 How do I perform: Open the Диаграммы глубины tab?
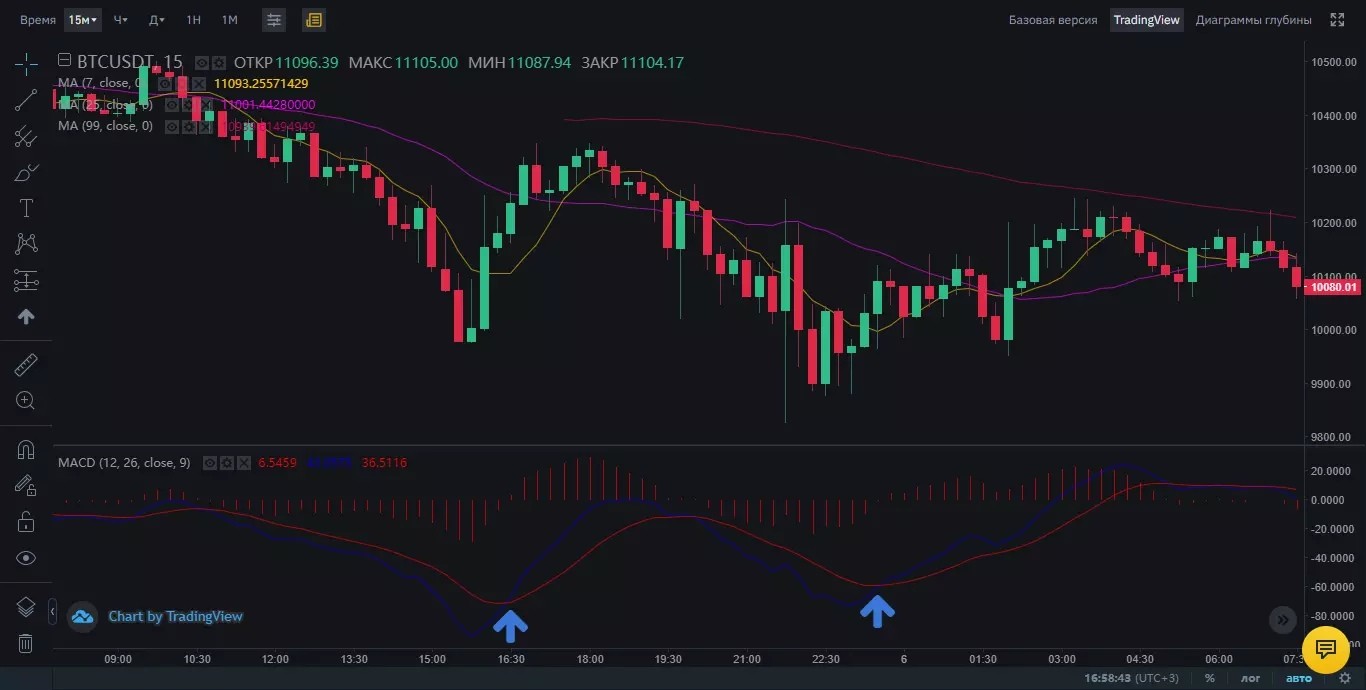1253,20
